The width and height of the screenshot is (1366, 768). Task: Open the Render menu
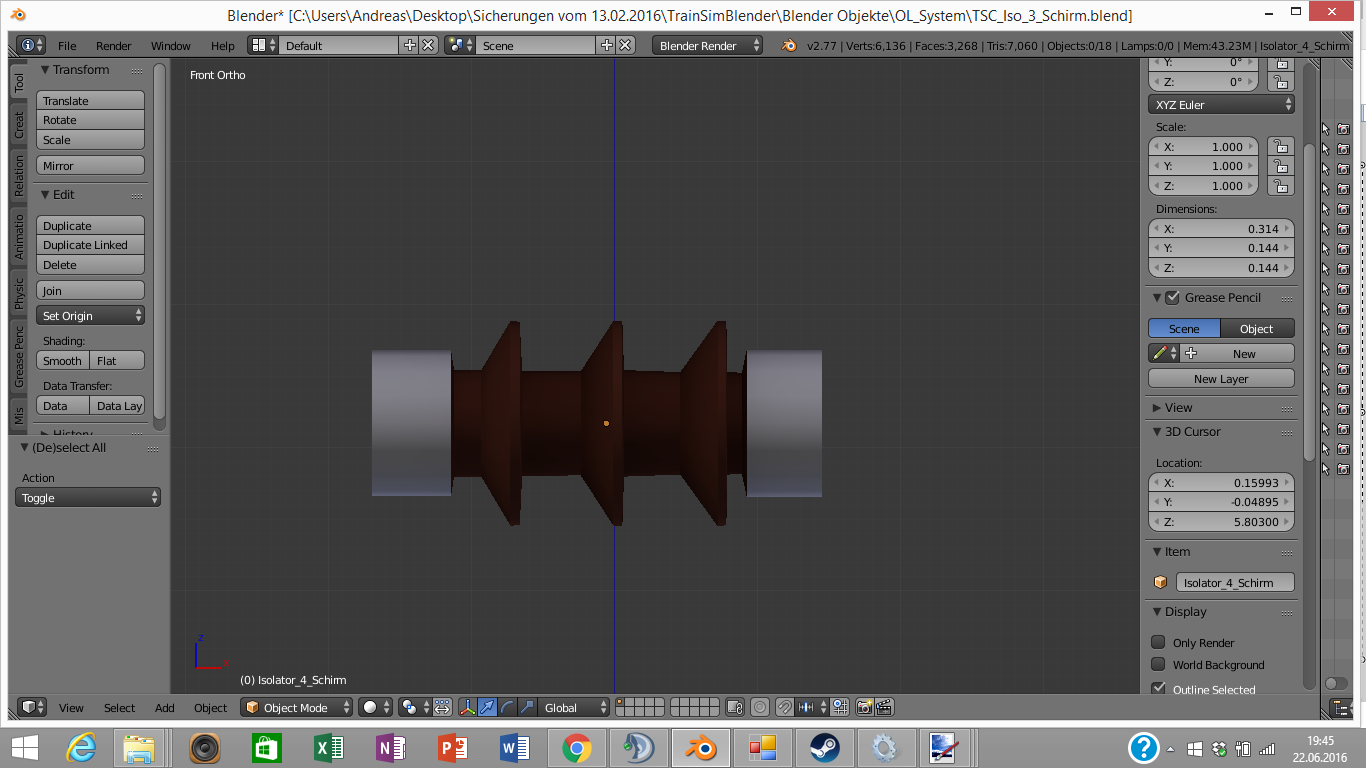[x=113, y=46]
